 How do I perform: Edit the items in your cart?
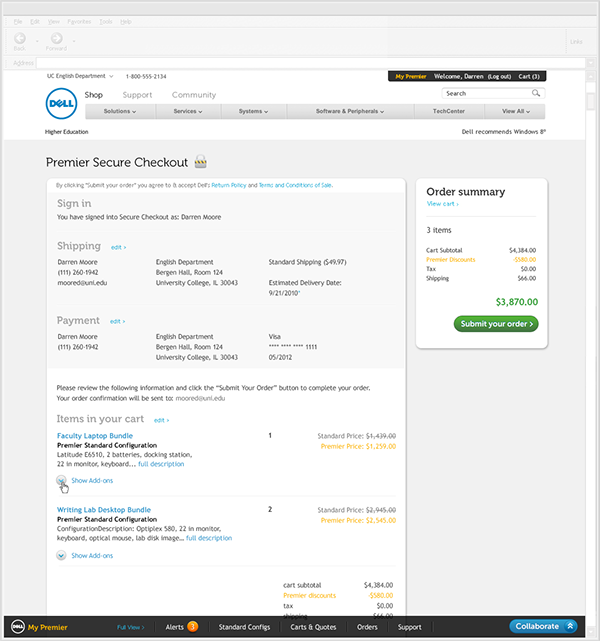161,420
